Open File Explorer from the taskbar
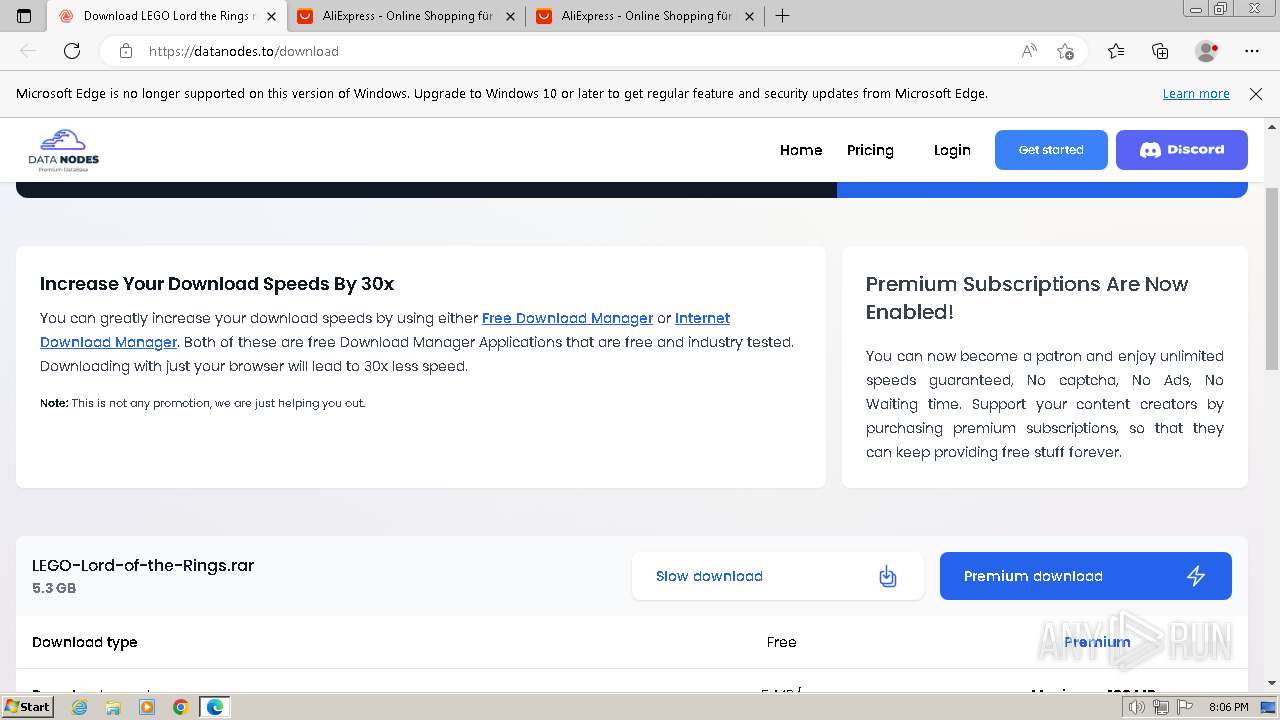The image size is (1280, 720). pyautogui.click(x=113, y=707)
